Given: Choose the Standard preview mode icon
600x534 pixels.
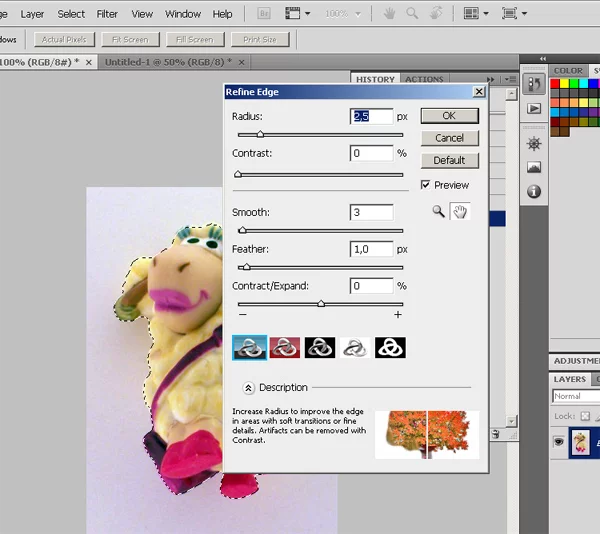Looking at the screenshot, I should click(249, 348).
